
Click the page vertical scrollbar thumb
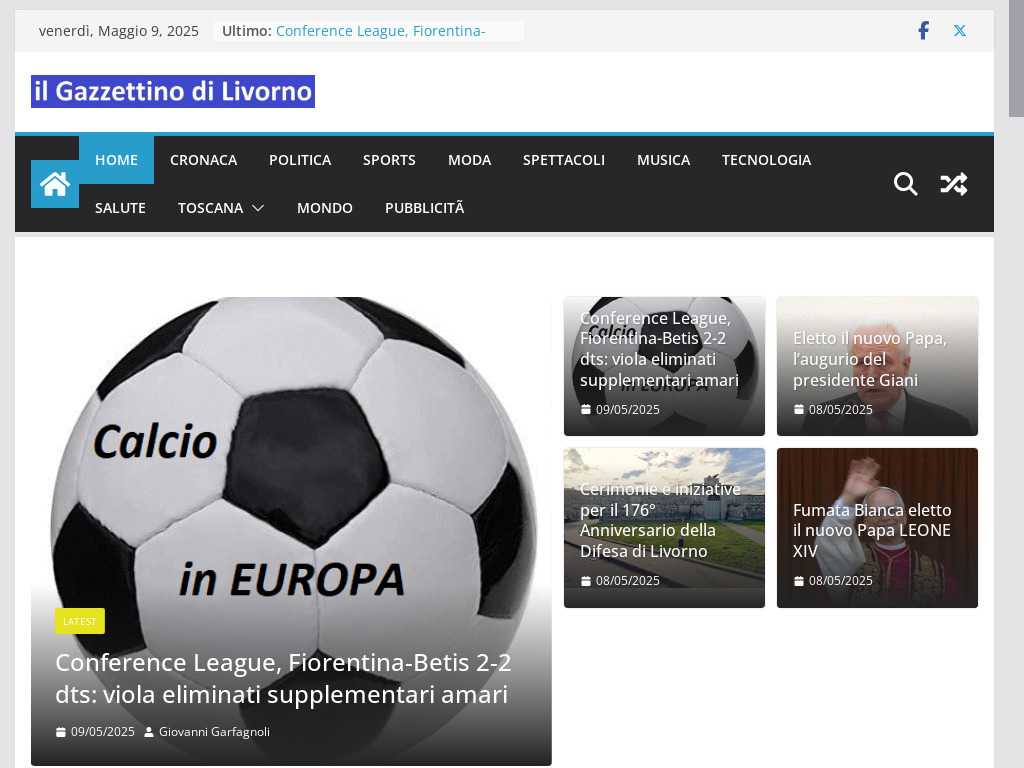tap(1016, 59)
